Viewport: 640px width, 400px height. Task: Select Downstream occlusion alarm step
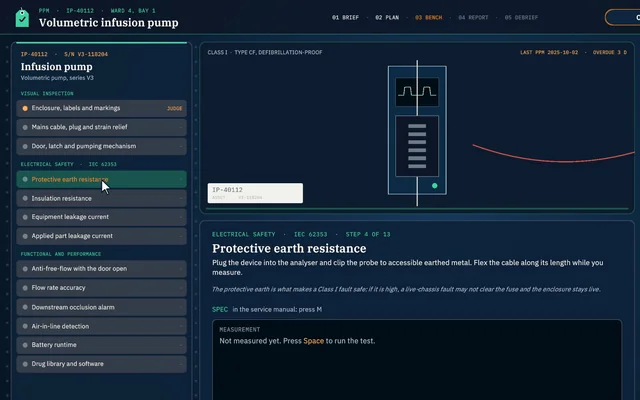(102, 307)
